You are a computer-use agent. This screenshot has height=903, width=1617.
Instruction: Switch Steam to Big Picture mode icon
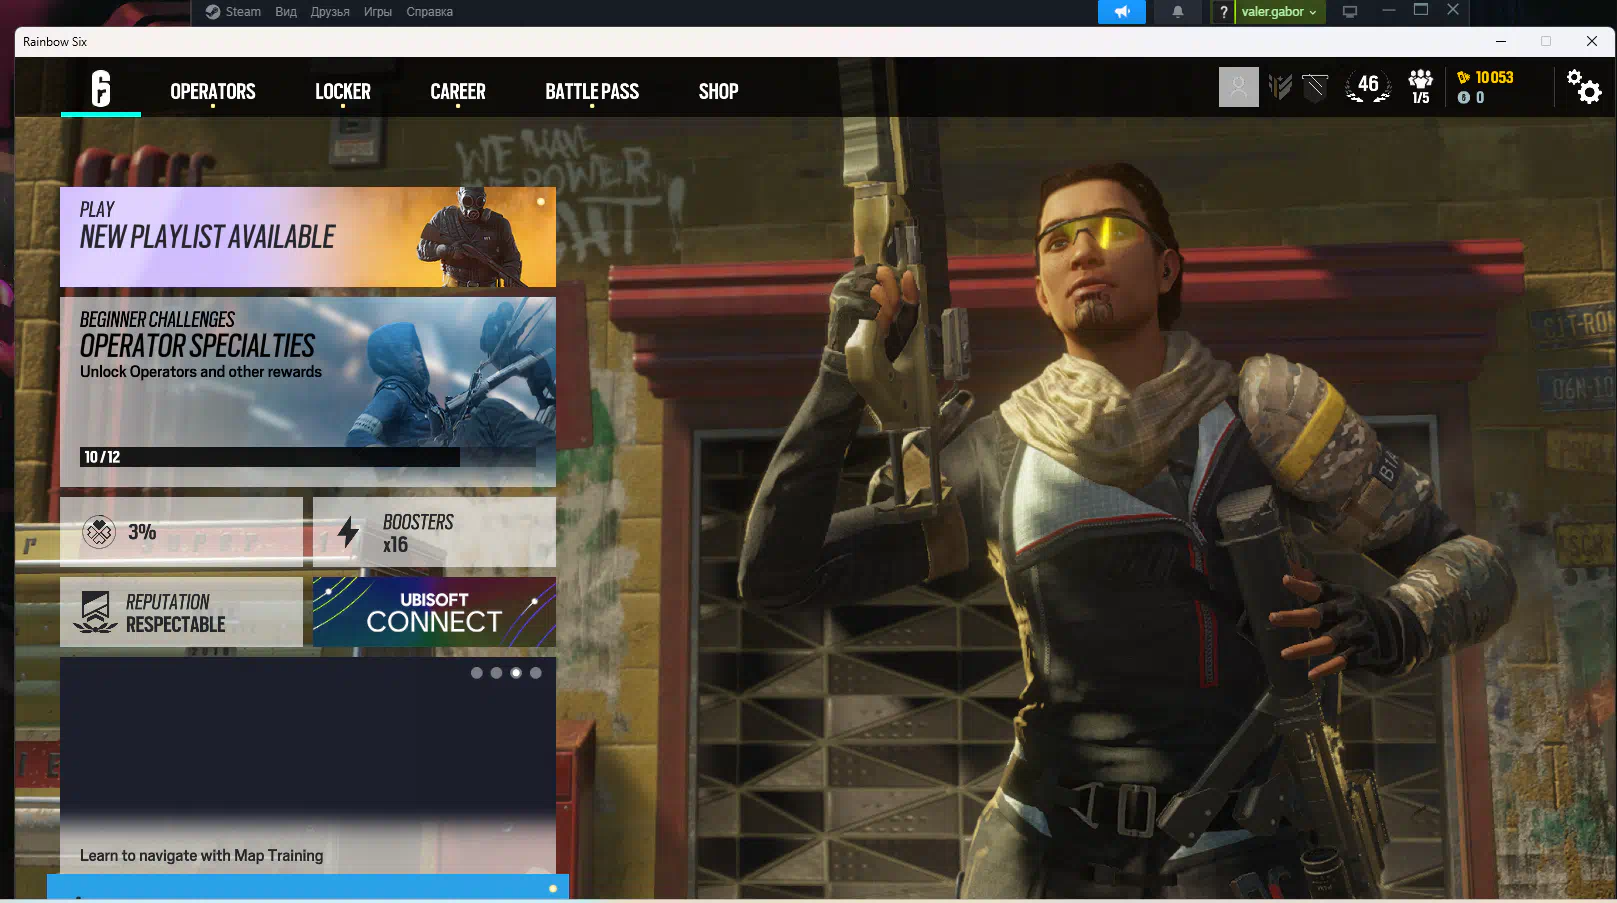tap(1350, 12)
